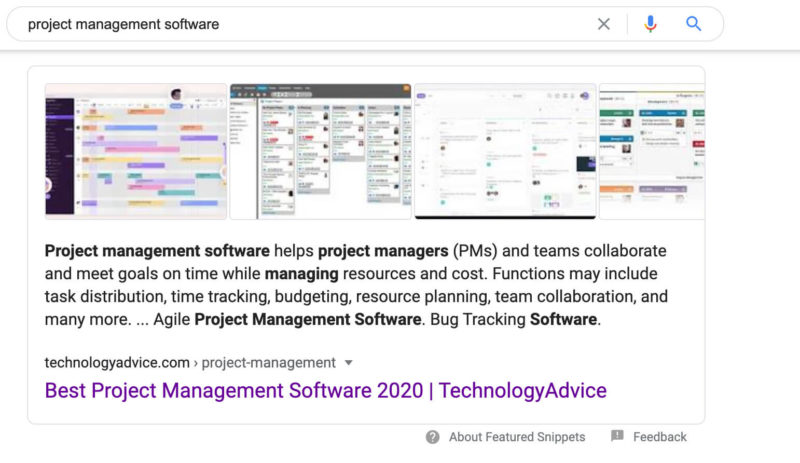Focus the search box containing project management software
Viewport: 800px width, 463px height.
[x=300, y=24]
